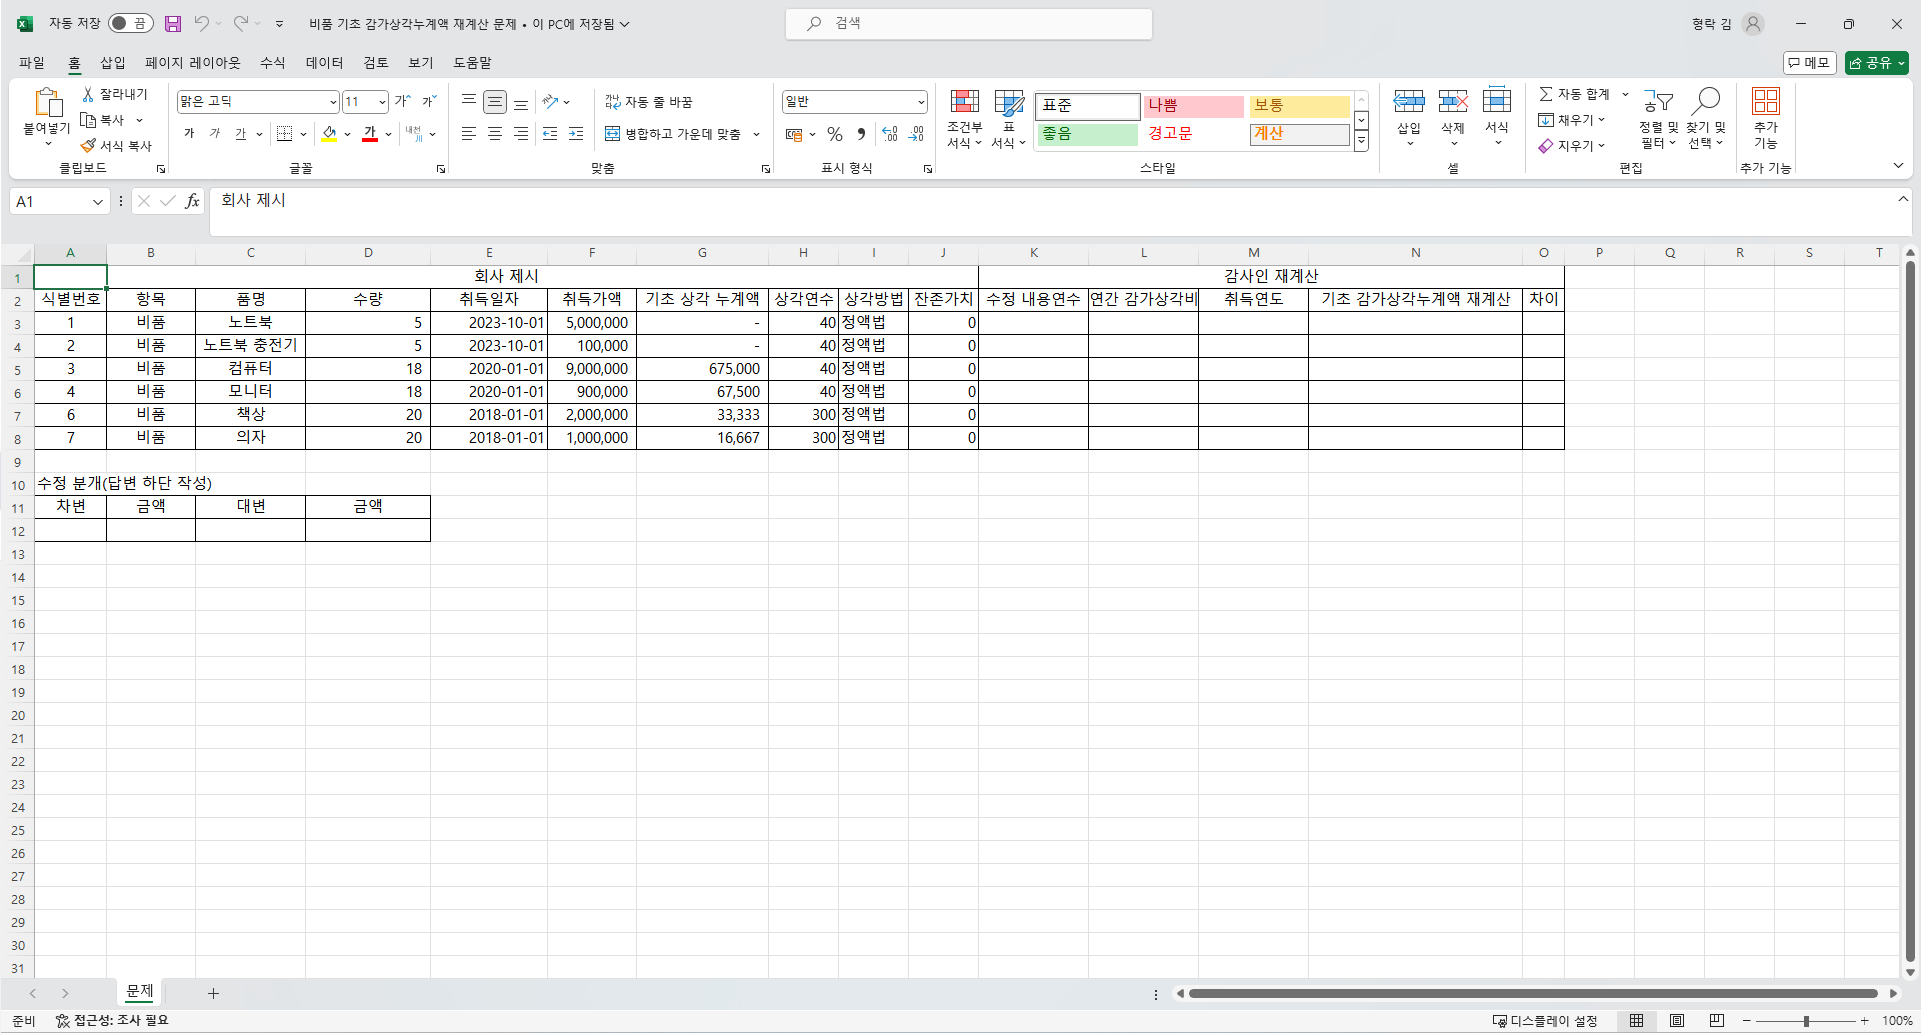Viewport: 1921px width, 1033px height.
Task: Open the 수식 (Formulas) ribbon tab
Action: (x=272, y=62)
